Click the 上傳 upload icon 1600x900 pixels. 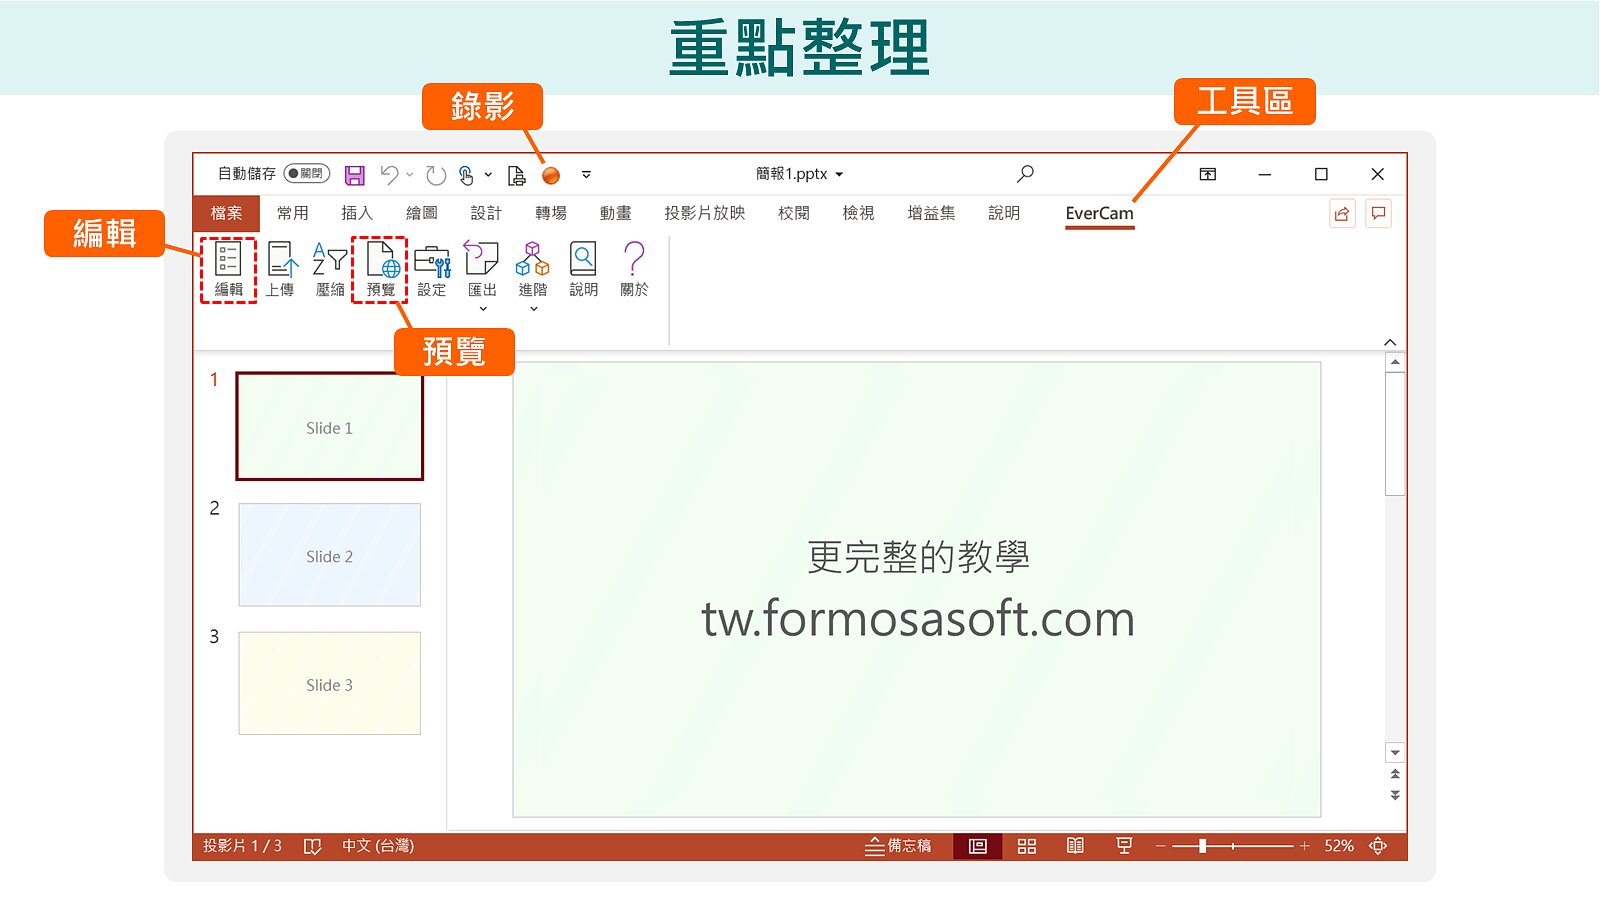(x=280, y=268)
